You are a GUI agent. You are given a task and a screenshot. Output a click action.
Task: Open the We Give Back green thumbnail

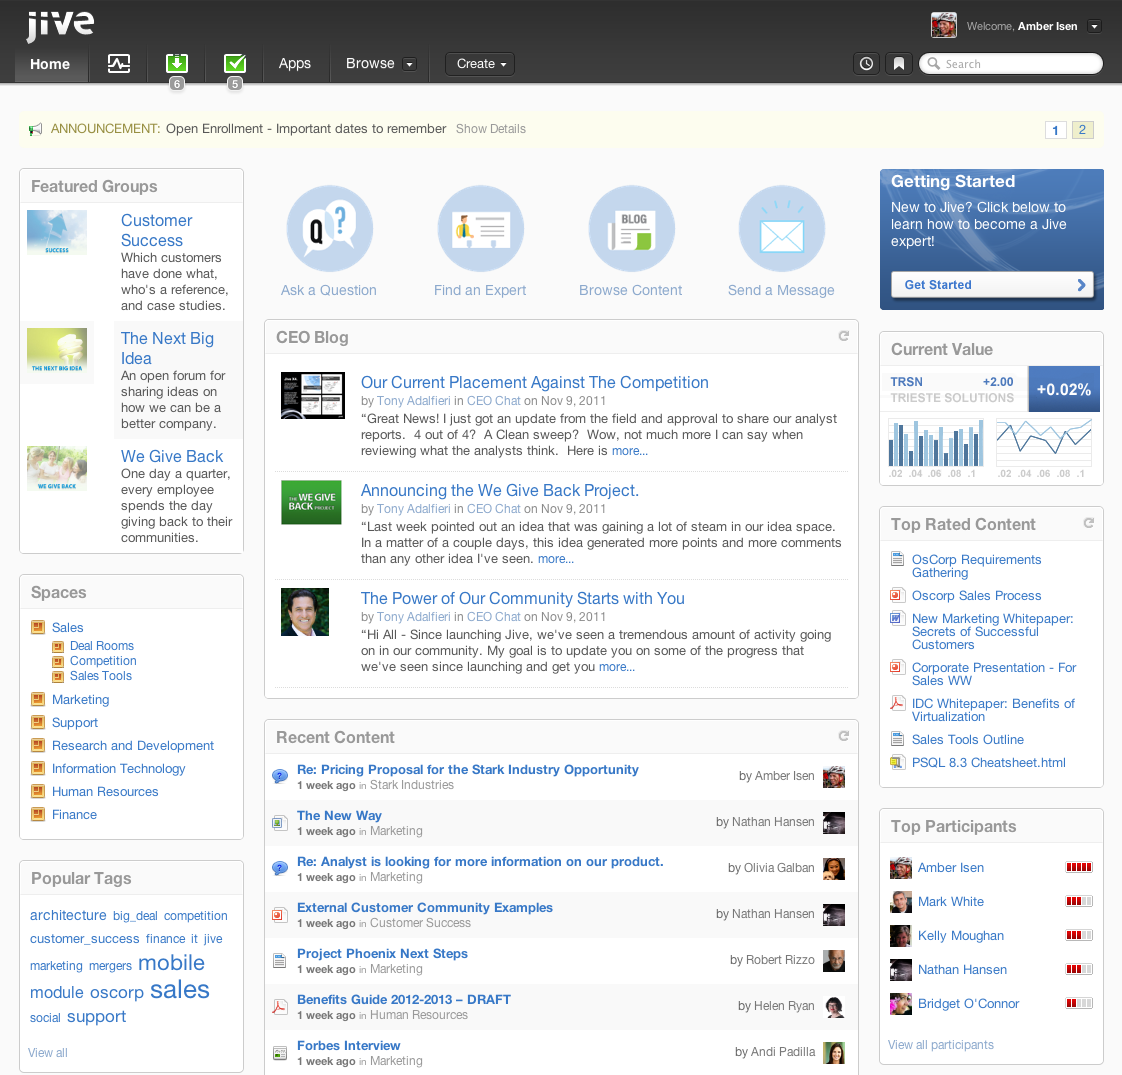click(311, 502)
